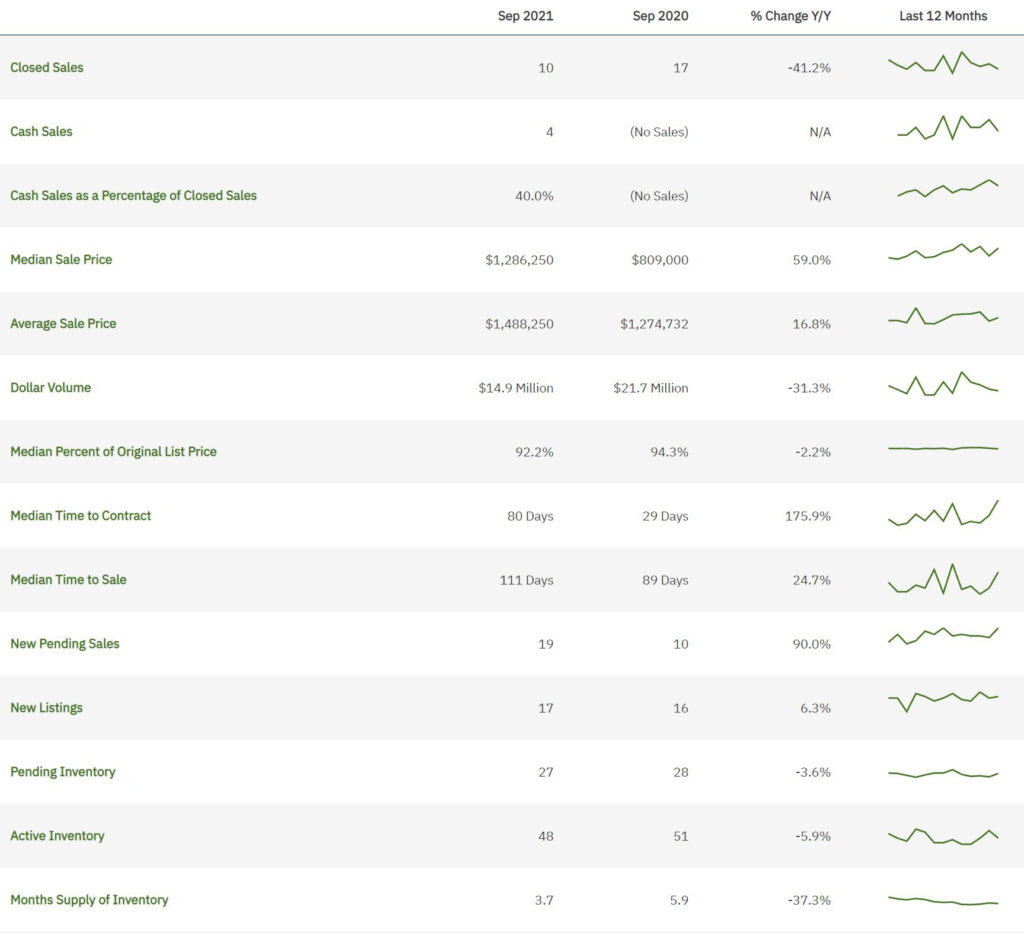Open the Dollar Volume metric
Screen dimensions: 1024x939
click(x=51, y=387)
